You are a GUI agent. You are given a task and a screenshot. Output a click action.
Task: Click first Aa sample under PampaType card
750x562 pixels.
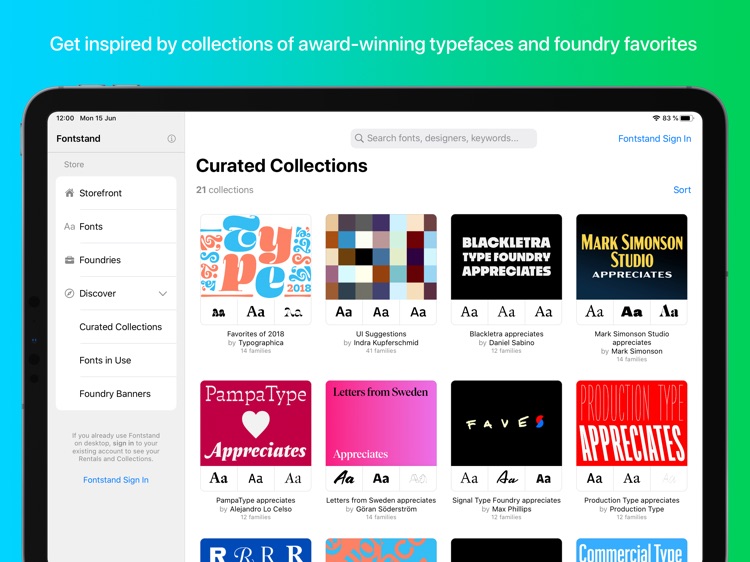point(219,478)
